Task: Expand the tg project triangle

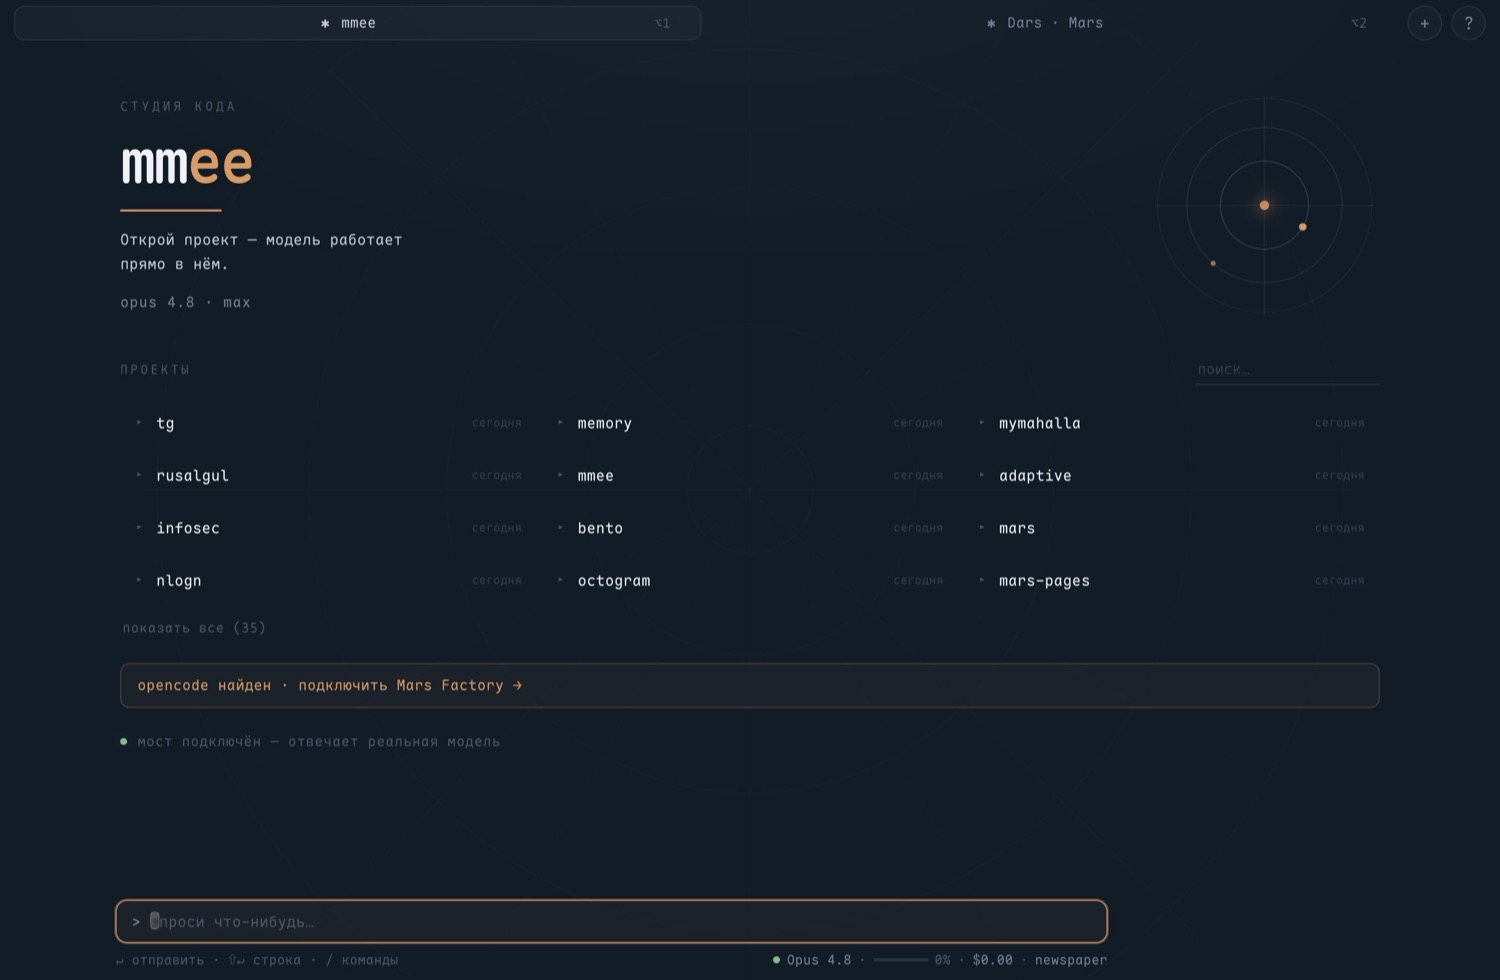Action: tap(139, 423)
